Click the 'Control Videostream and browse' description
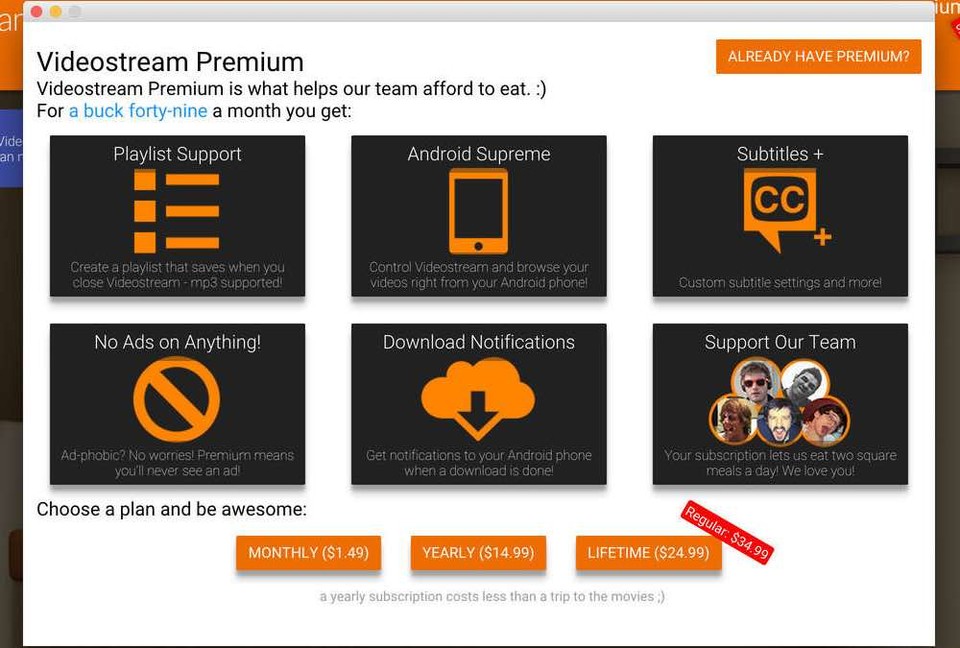The image size is (960, 648). coord(479,275)
